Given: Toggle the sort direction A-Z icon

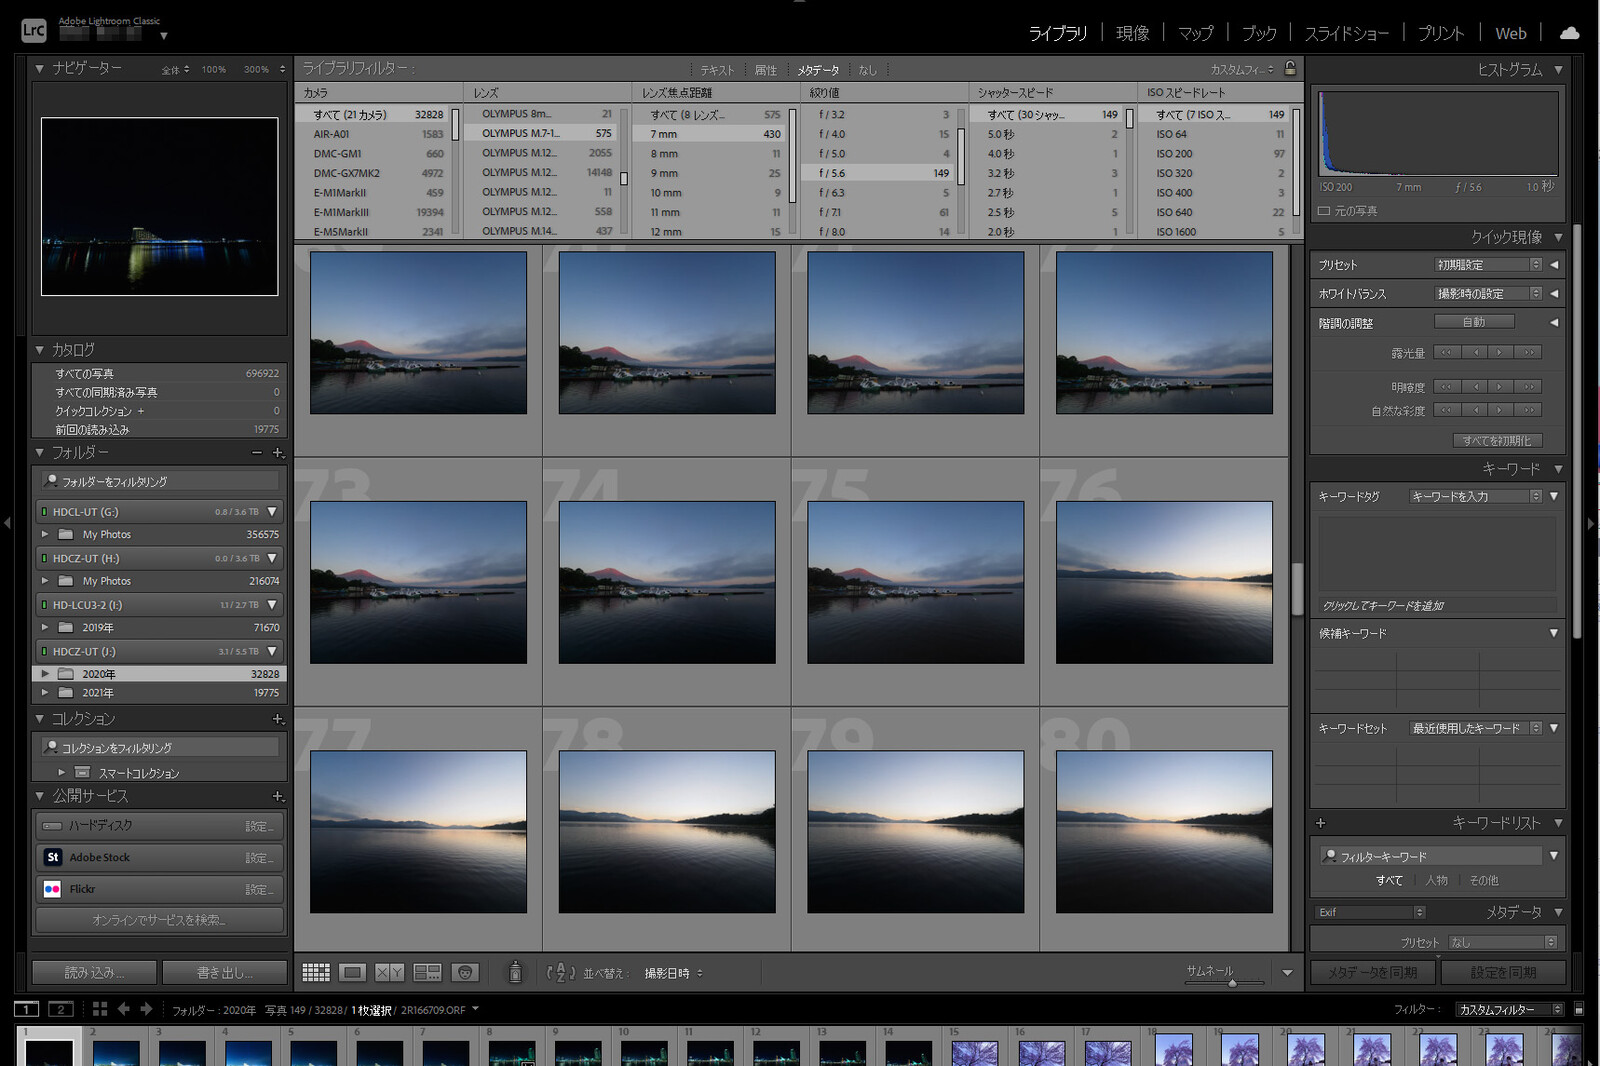Looking at the screenshot, I should pyautogui.click(x=560, y=972).
